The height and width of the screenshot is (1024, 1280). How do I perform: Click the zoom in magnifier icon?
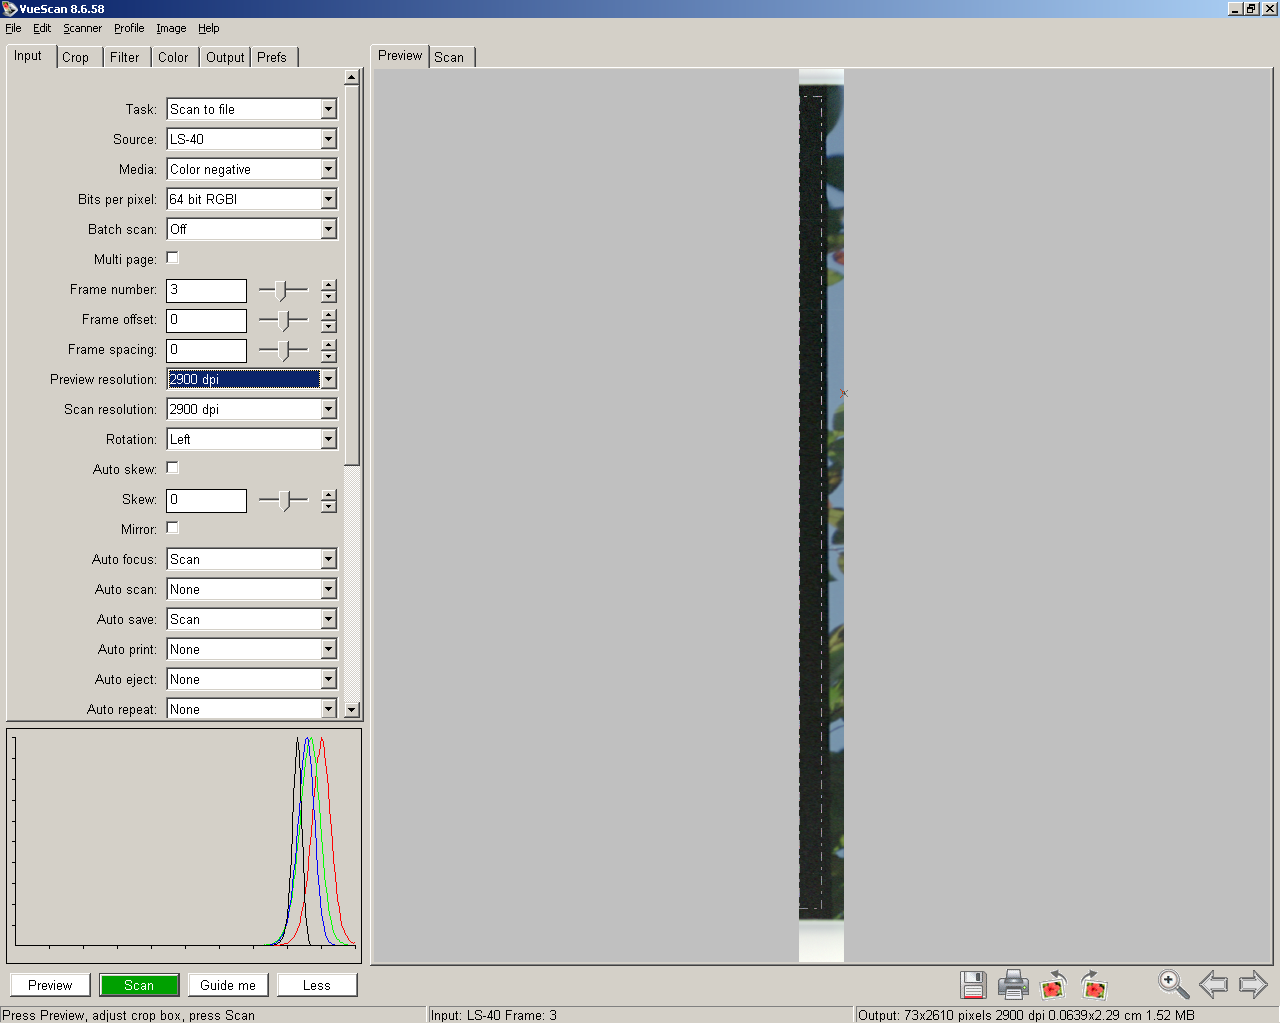pyautogui.click(x=1173, y=984)
